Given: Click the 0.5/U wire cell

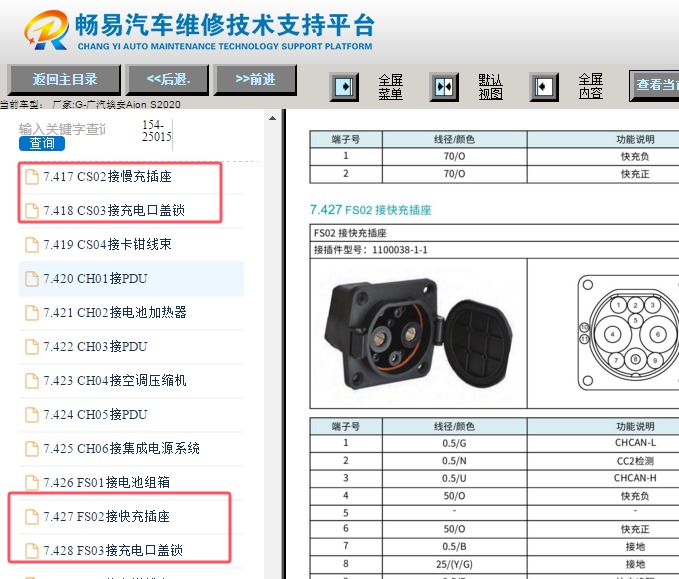Looking at the screenshot, I should pos(454,478).
